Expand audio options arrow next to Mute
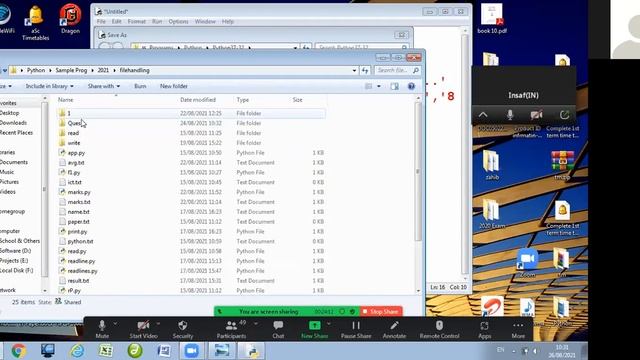640x360 pixels. point(116,324)
